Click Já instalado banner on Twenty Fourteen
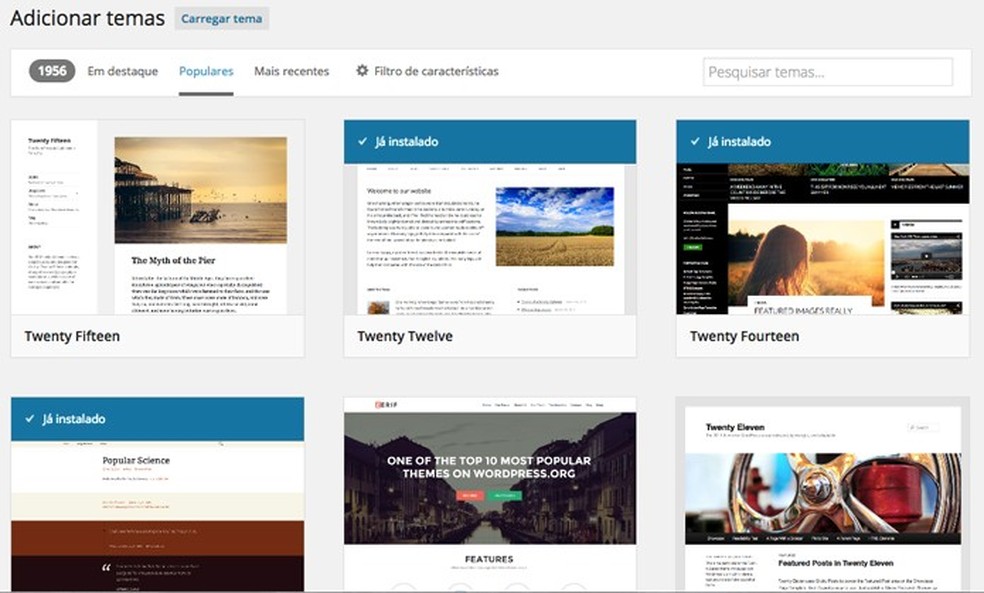984x593 pixels. click(823, 142)
